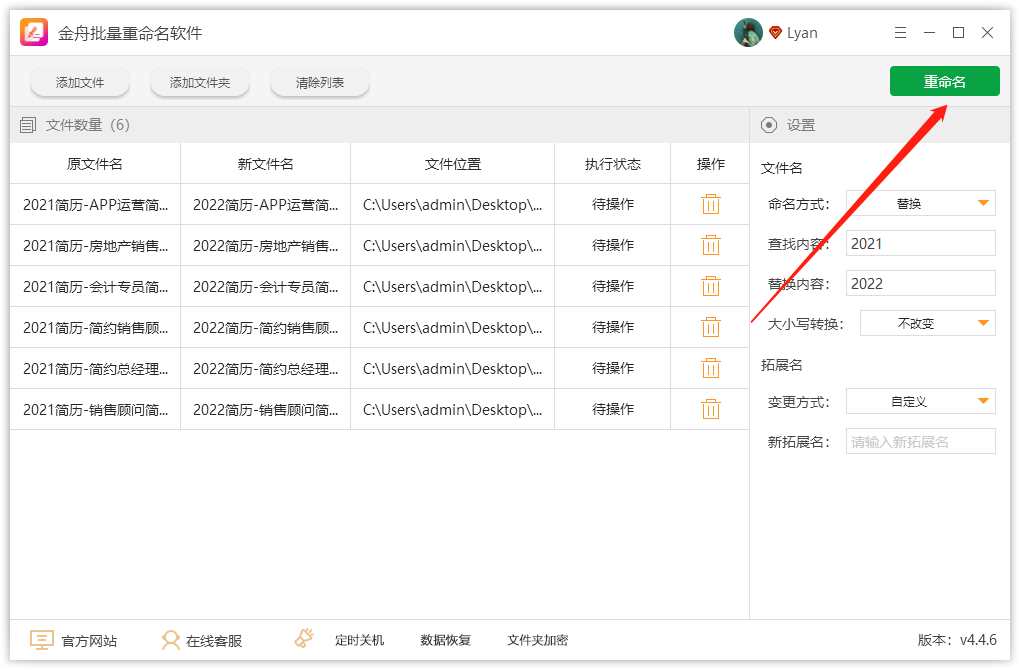Screen dimensions: 1020x670
Task: Expand the 变更方式 dropdown
Action: [x=921, y=401]
